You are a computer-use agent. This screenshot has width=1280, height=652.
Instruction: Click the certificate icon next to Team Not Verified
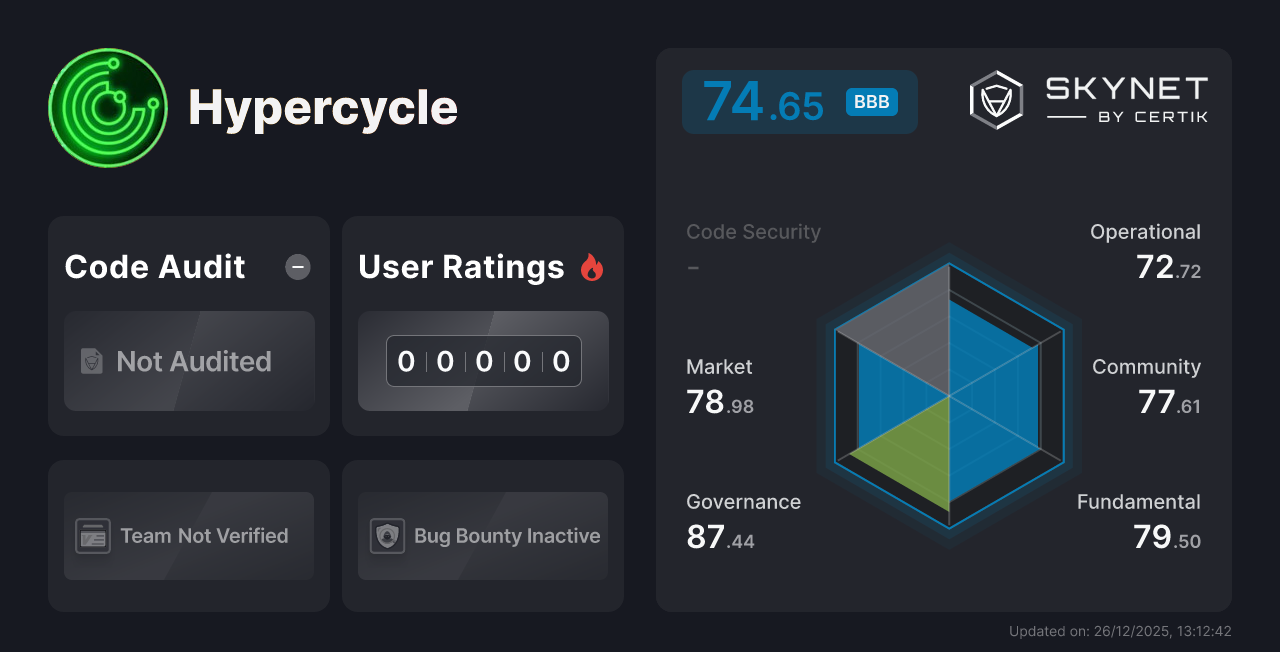click(95, 536)
